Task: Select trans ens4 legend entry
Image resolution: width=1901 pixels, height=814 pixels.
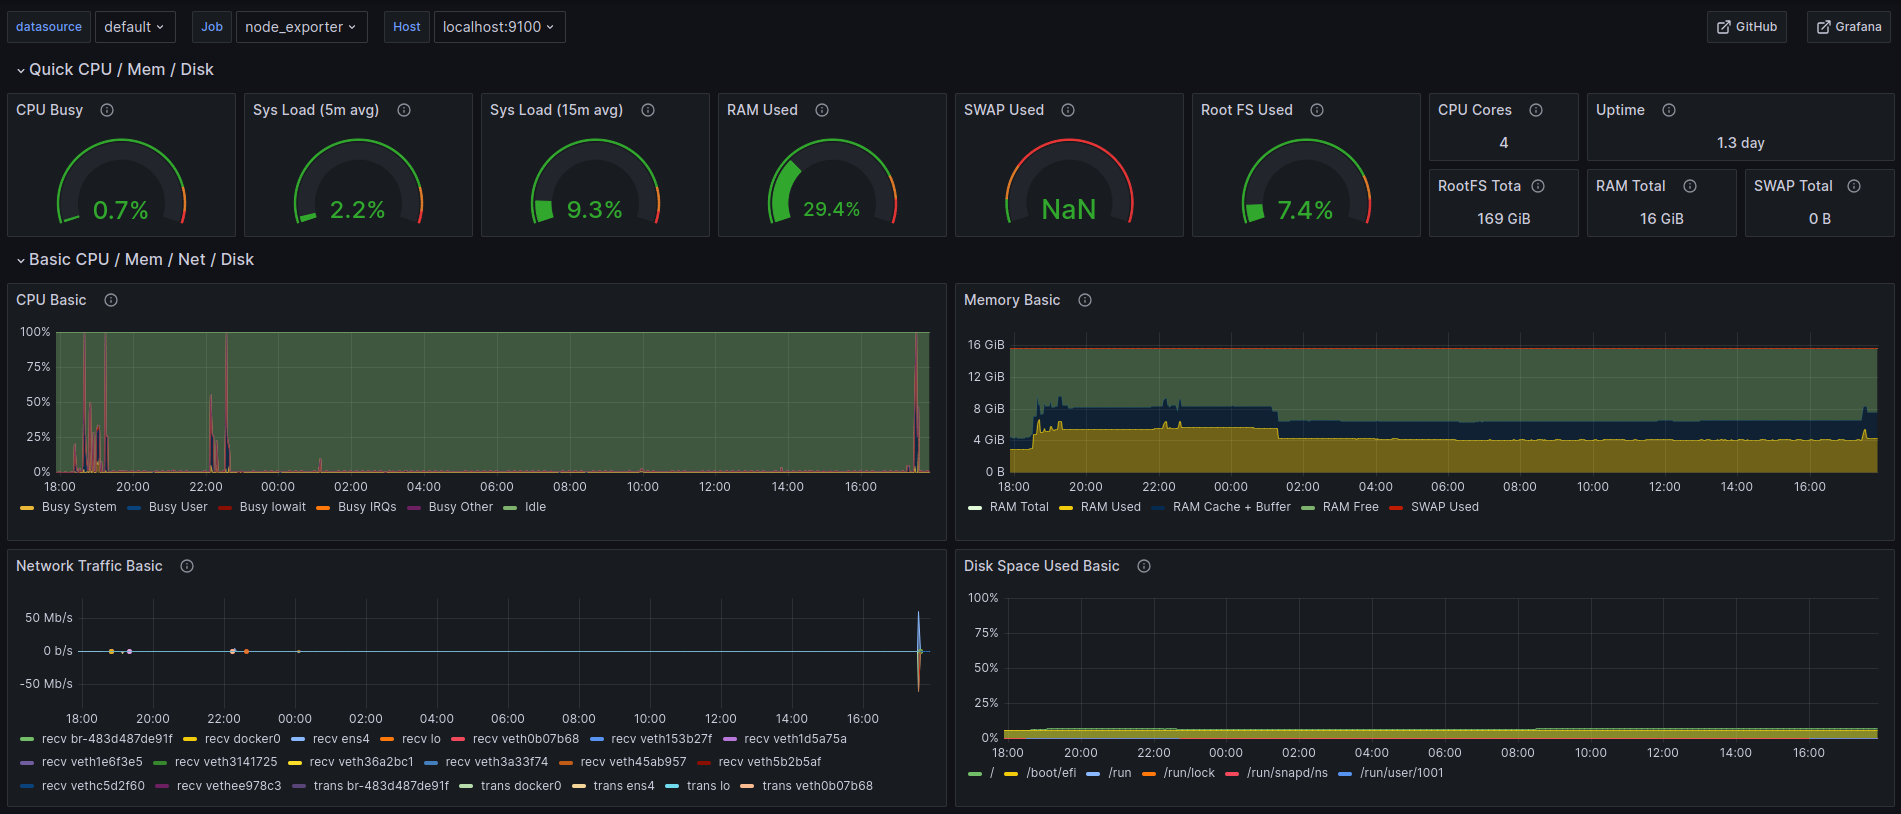Action: (624, 786)
